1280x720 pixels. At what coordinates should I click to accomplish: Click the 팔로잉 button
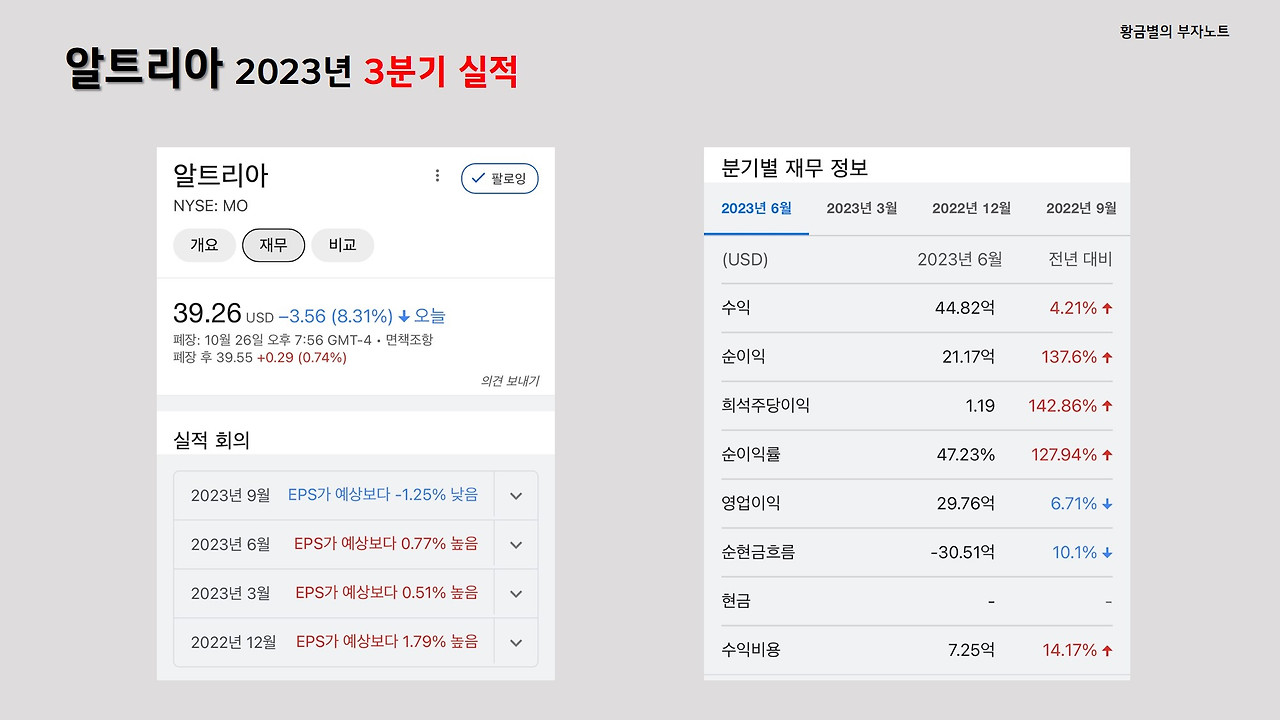pyautogui.click(x=499, y=178)
